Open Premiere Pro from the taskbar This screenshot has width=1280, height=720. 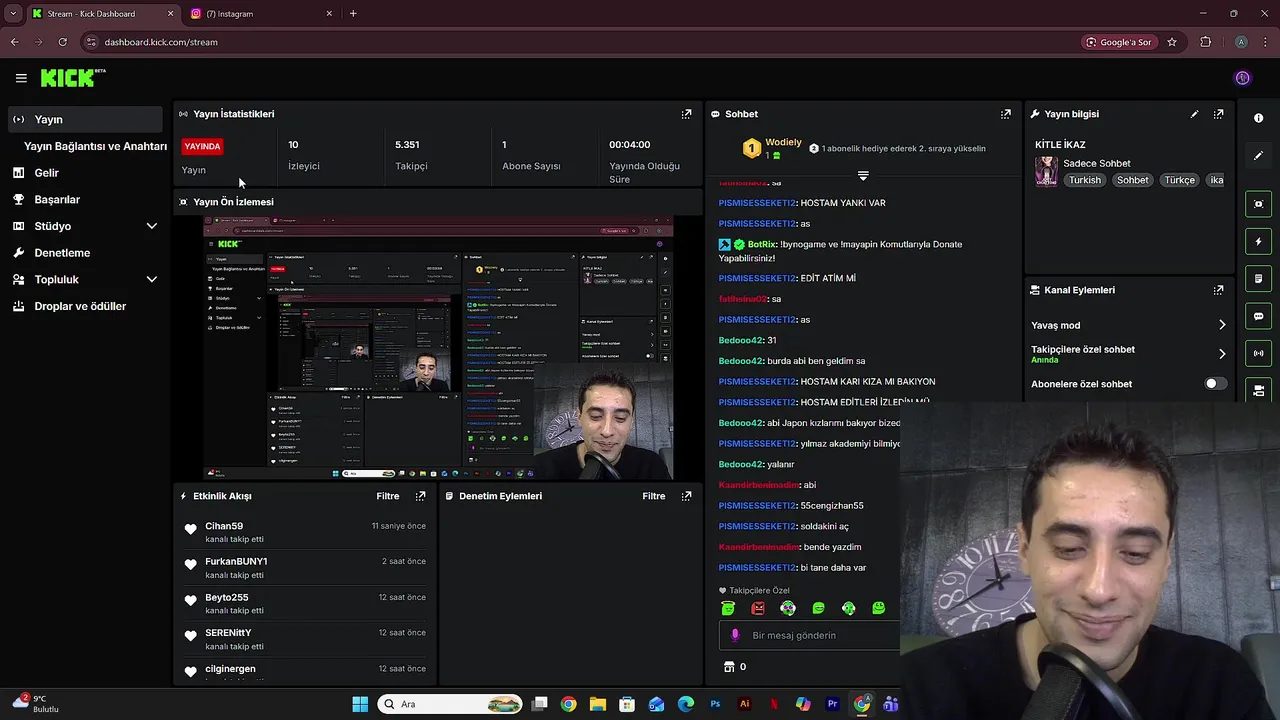pos(832,704)
